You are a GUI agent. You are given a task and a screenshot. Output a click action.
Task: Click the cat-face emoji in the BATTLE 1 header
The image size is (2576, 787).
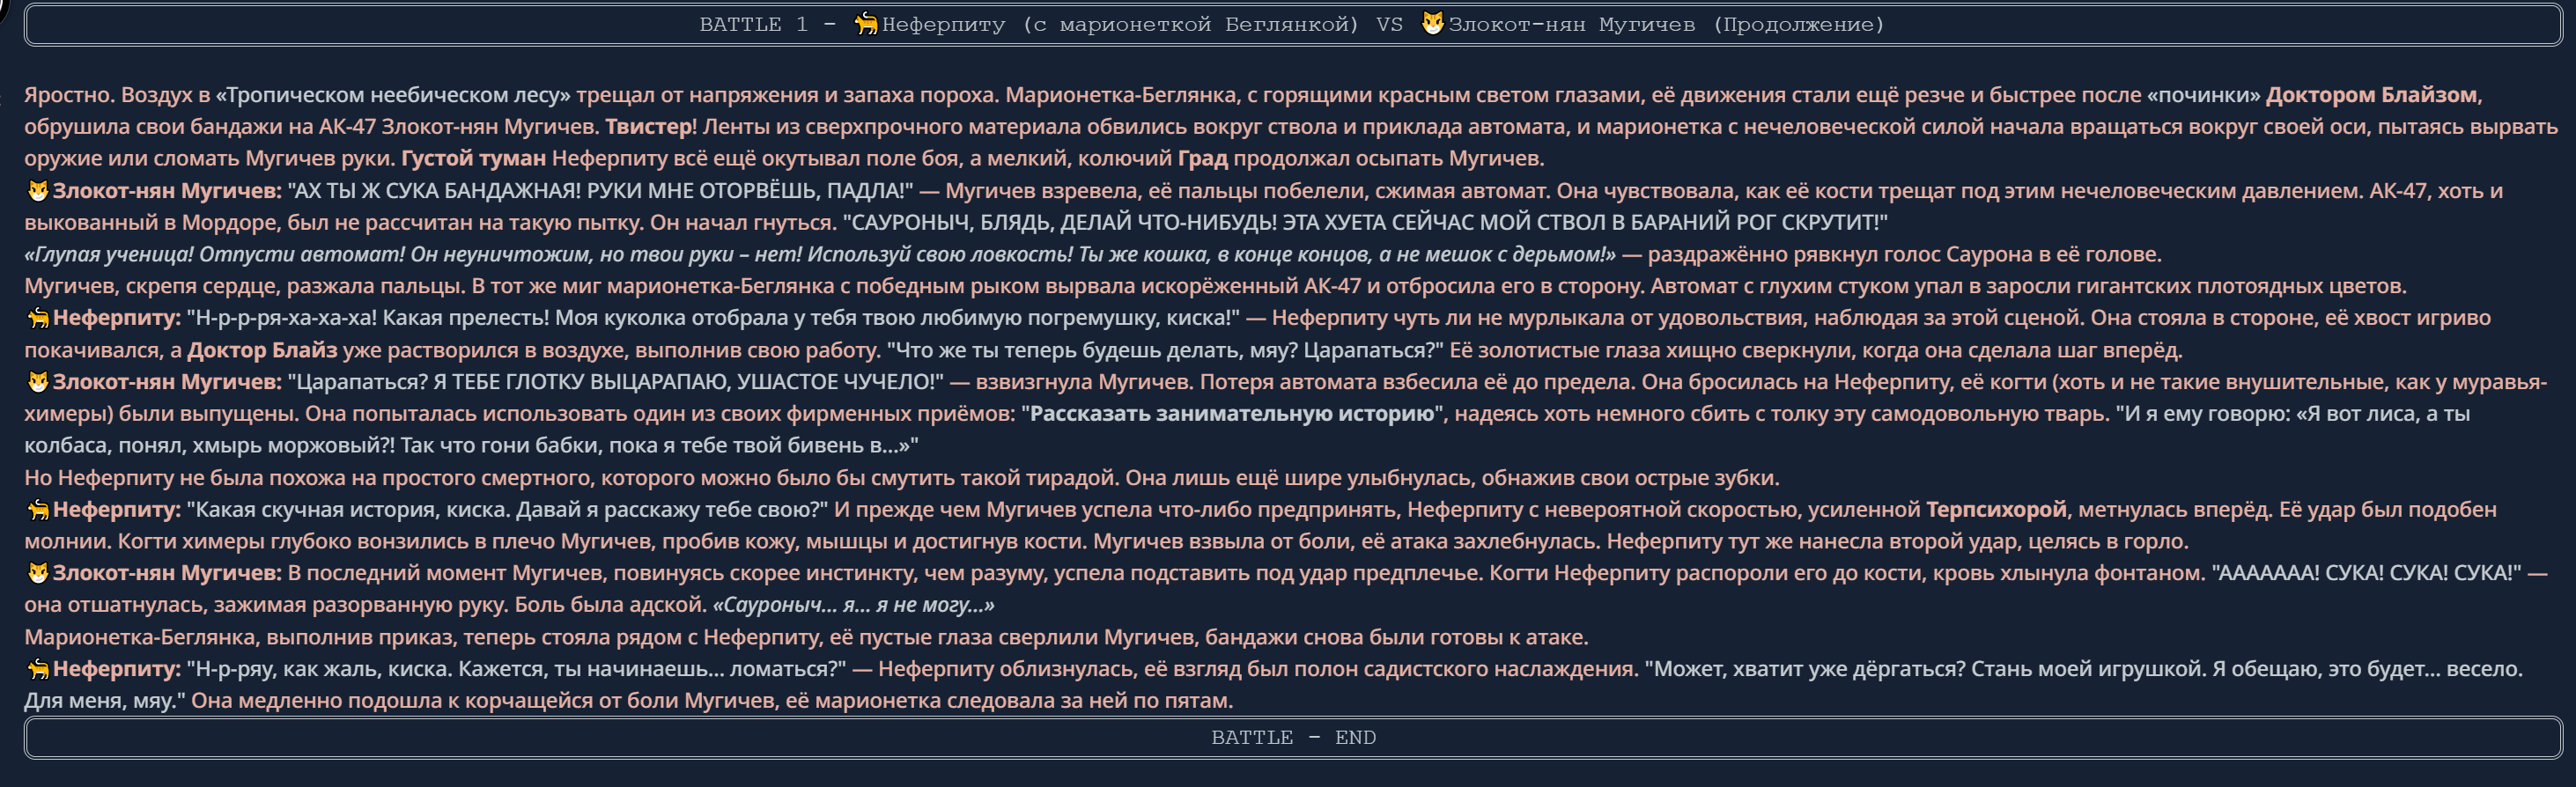(1433, 24)
